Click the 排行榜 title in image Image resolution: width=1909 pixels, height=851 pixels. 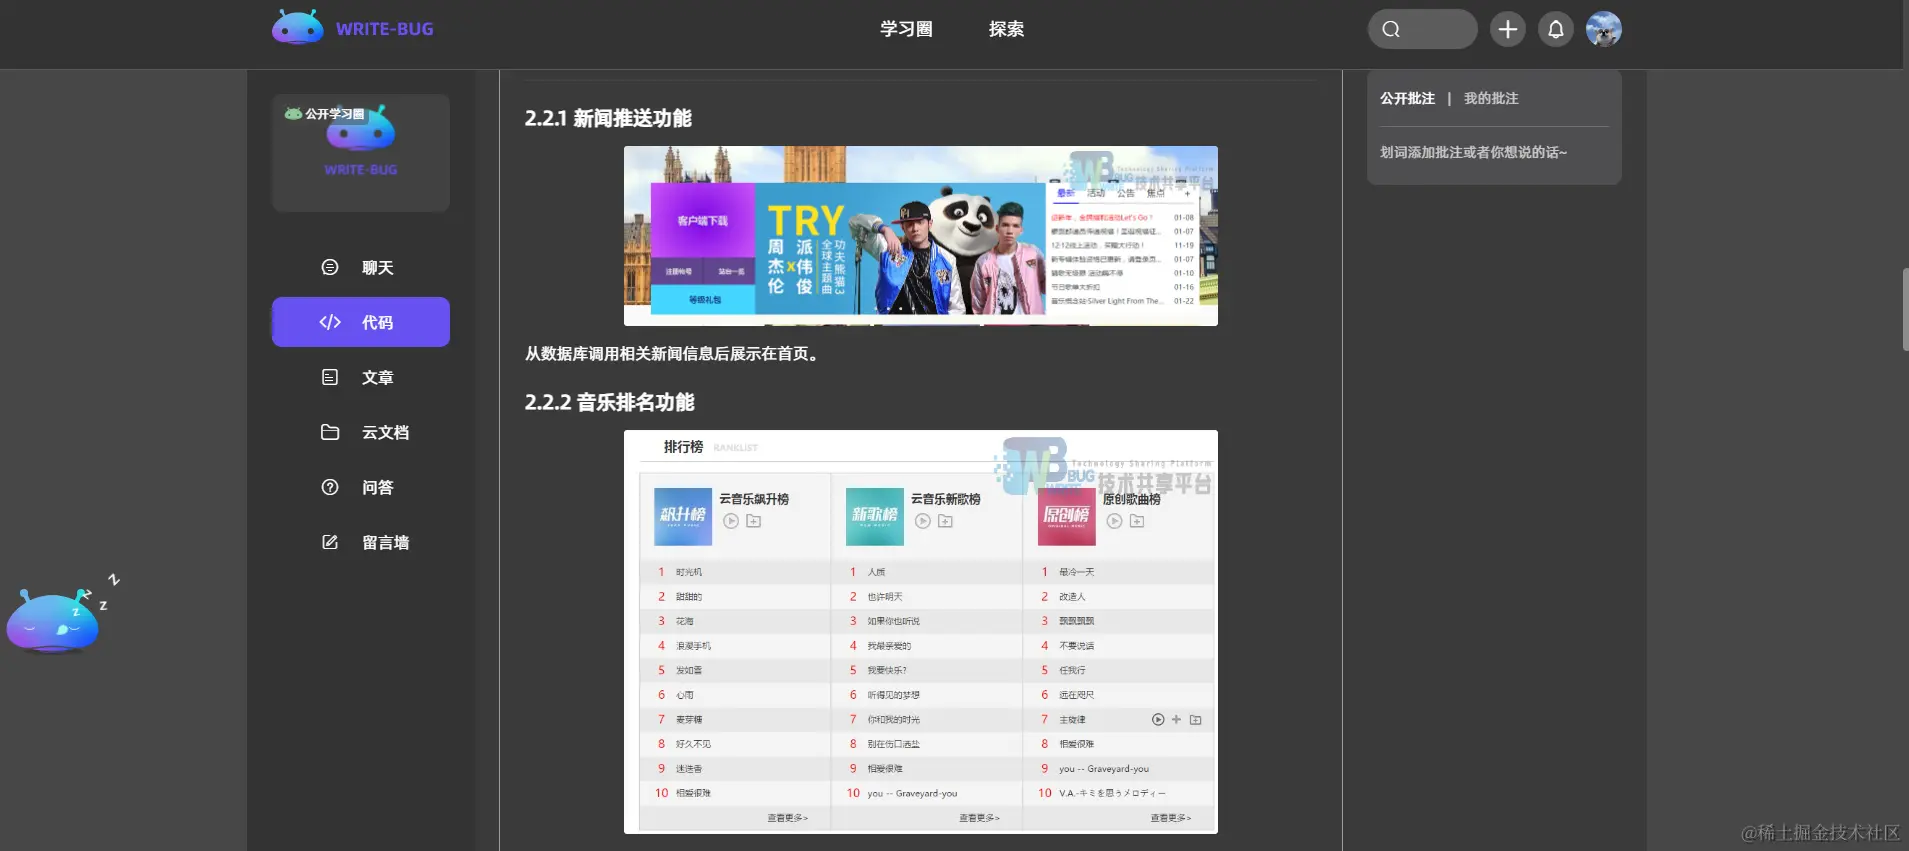coord(683,447)
